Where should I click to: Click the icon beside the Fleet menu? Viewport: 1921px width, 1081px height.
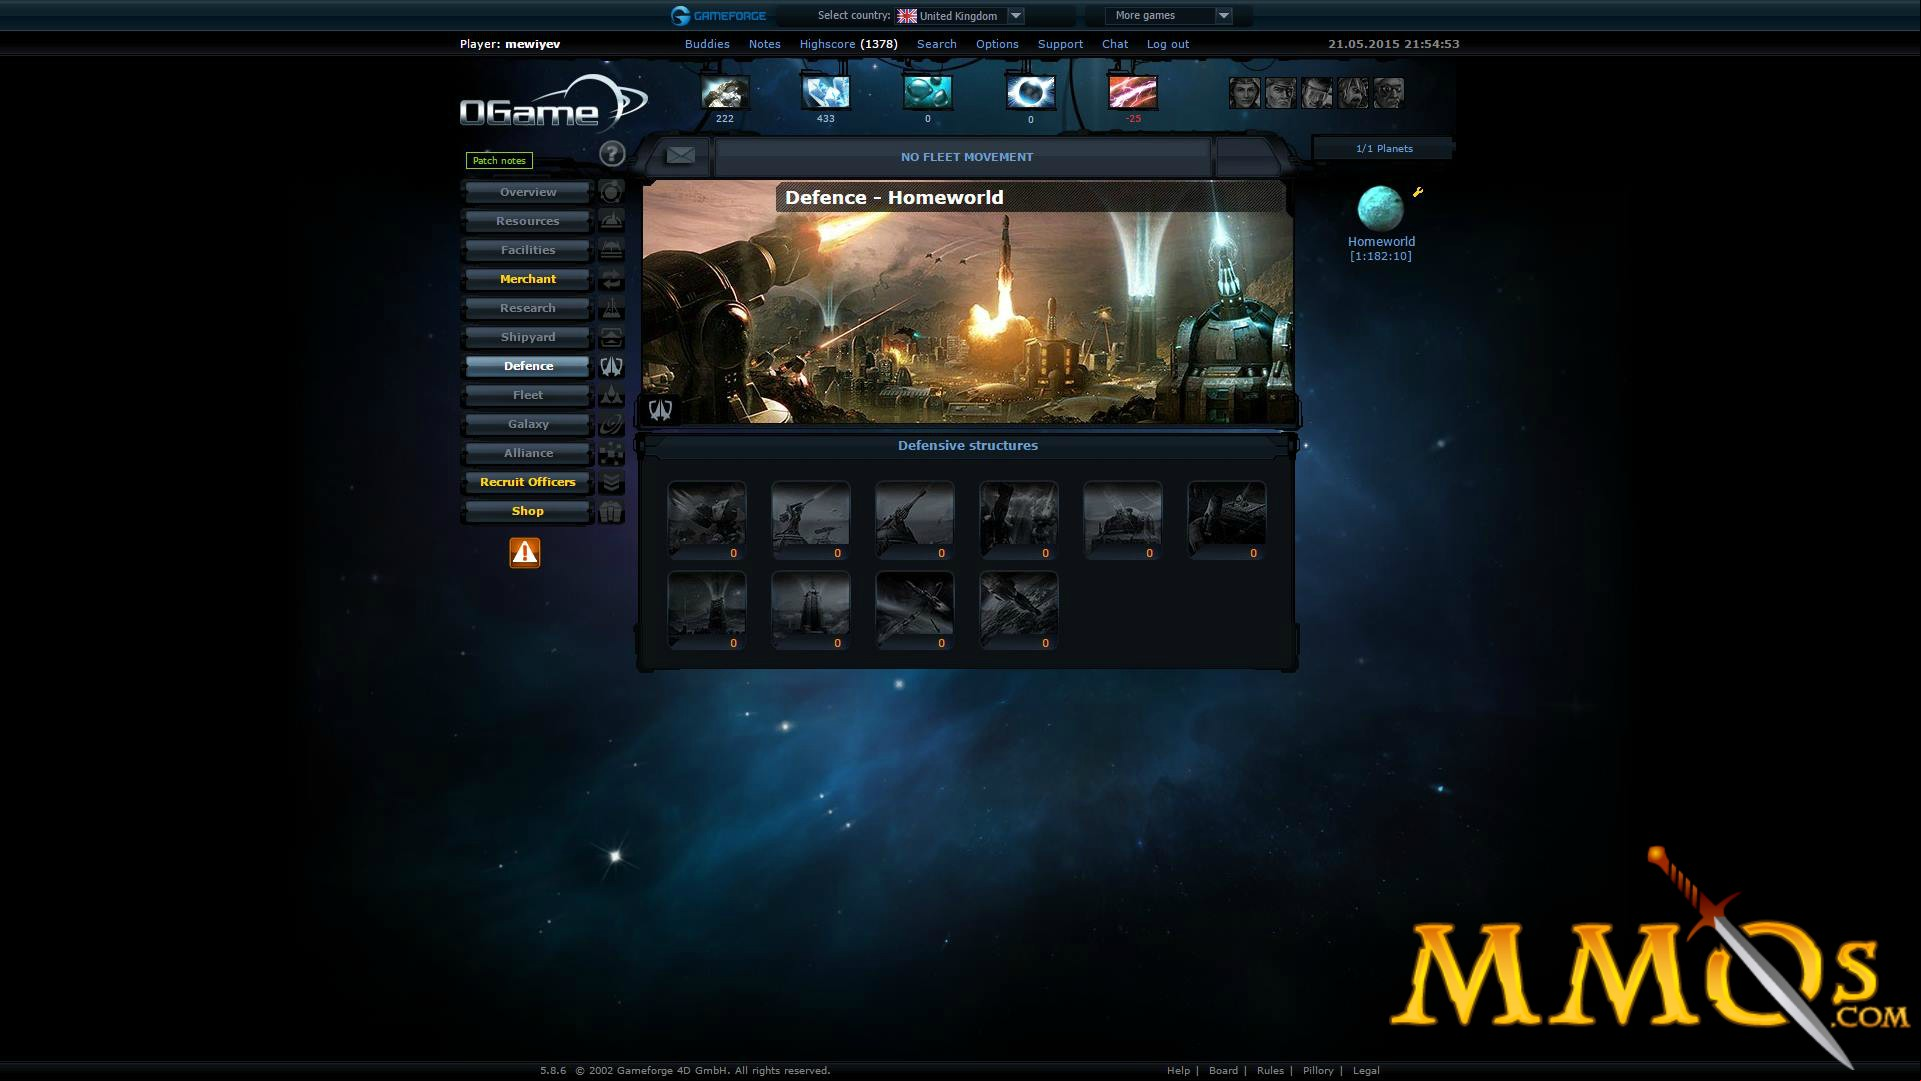point(611,395)
